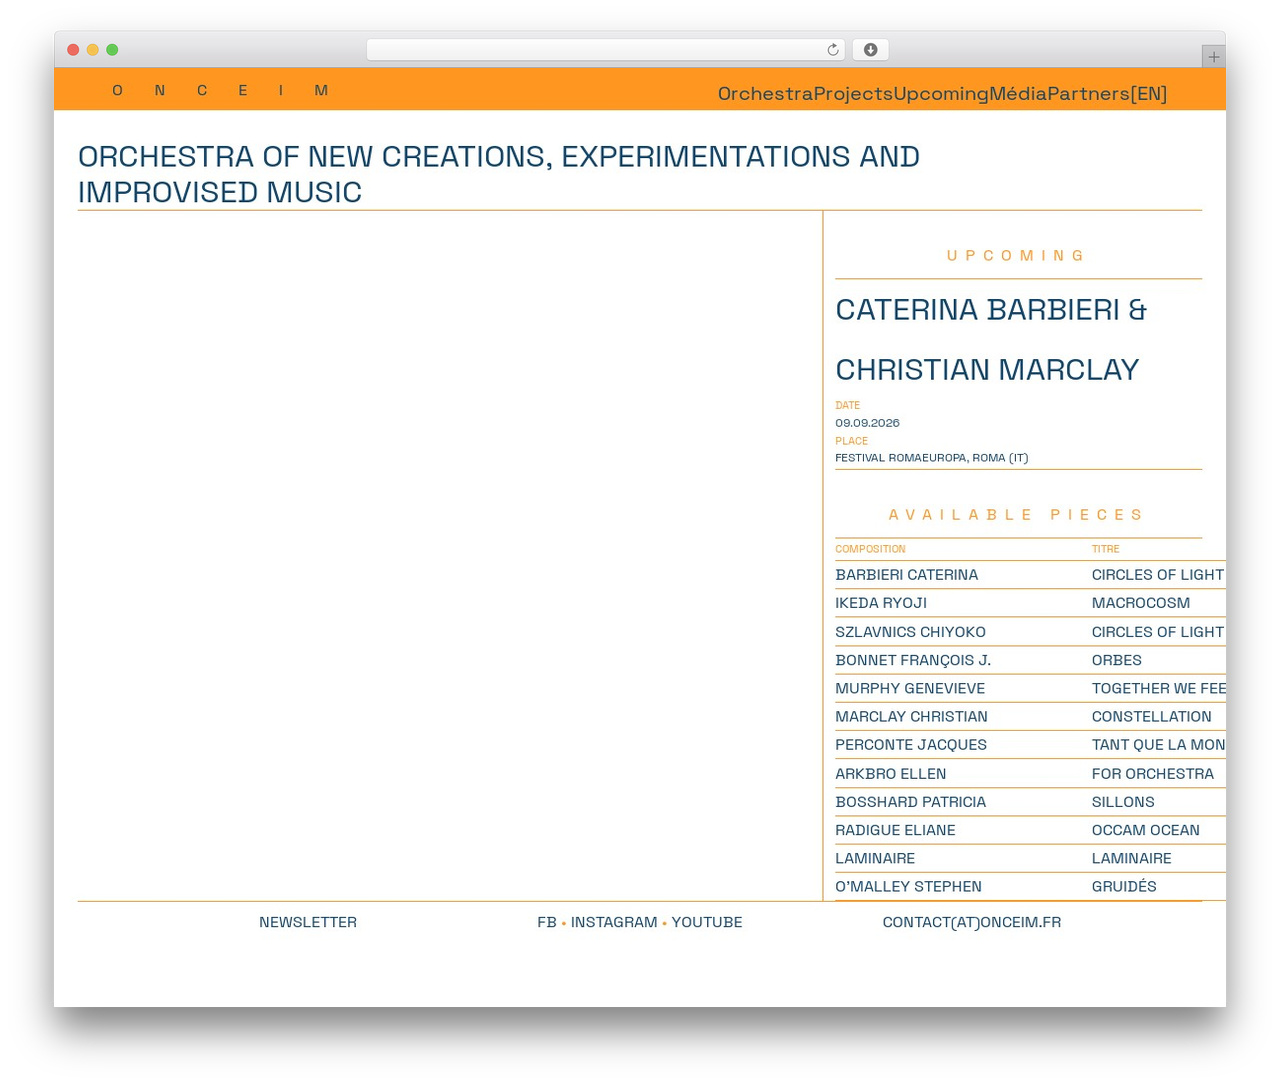Click the contact(at)onceim.fr email
This screenshot has height=1084, width=1280.
pyautogui.click(x=971, y=922)
